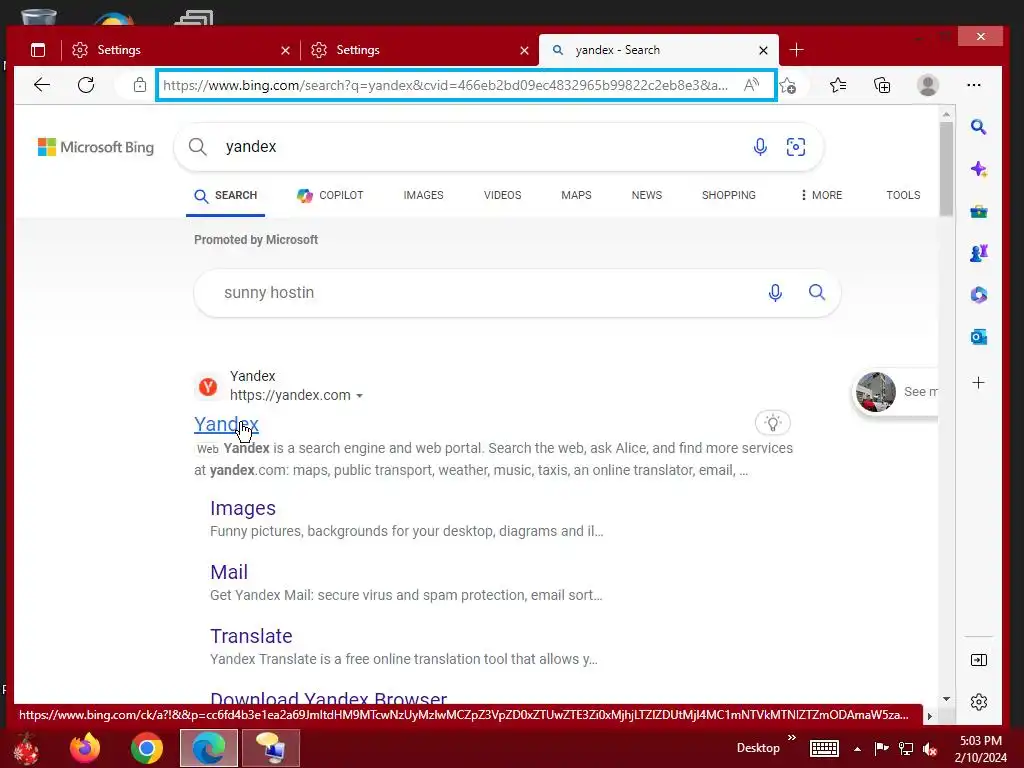Image resolution: width=1024 pixels, height=768 pixels.
Task: Launch Google Chrome from the taskbar
Action: (x=146, y=748)
